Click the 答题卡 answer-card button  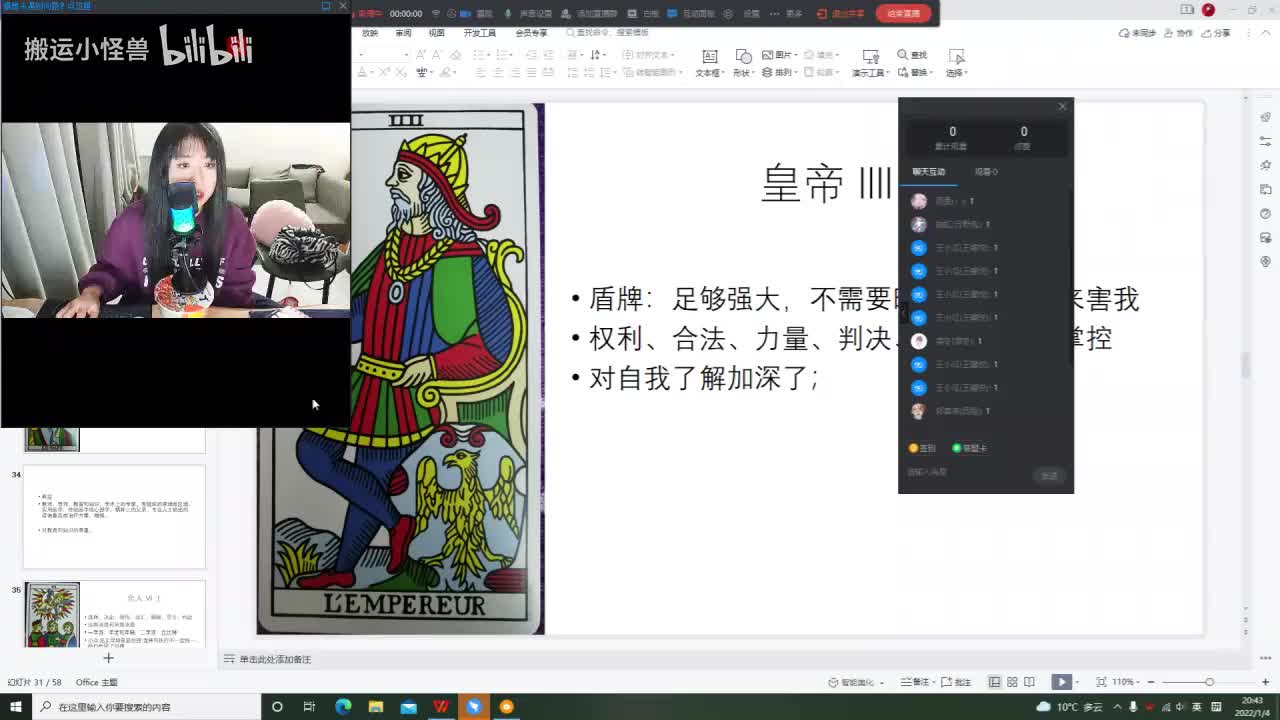[x=970, y=448]
